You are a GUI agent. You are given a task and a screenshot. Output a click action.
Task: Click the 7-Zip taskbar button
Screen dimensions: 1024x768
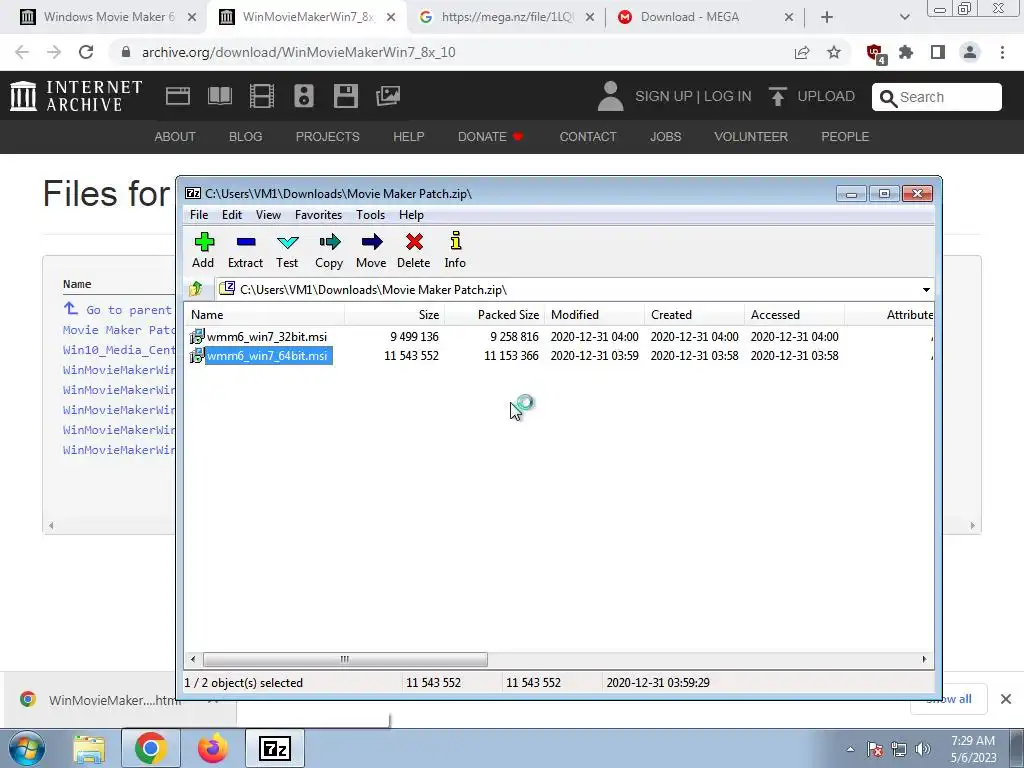[x=275, y=749]
